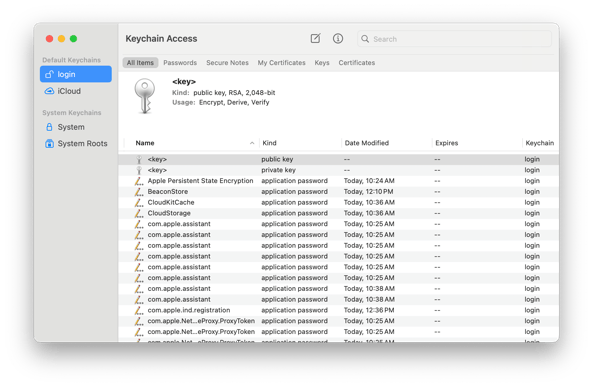Image resolution: width=593 pixels, height=387 pixels.
Task: Click the key icon on the public key row
Action: click(139, 159)
